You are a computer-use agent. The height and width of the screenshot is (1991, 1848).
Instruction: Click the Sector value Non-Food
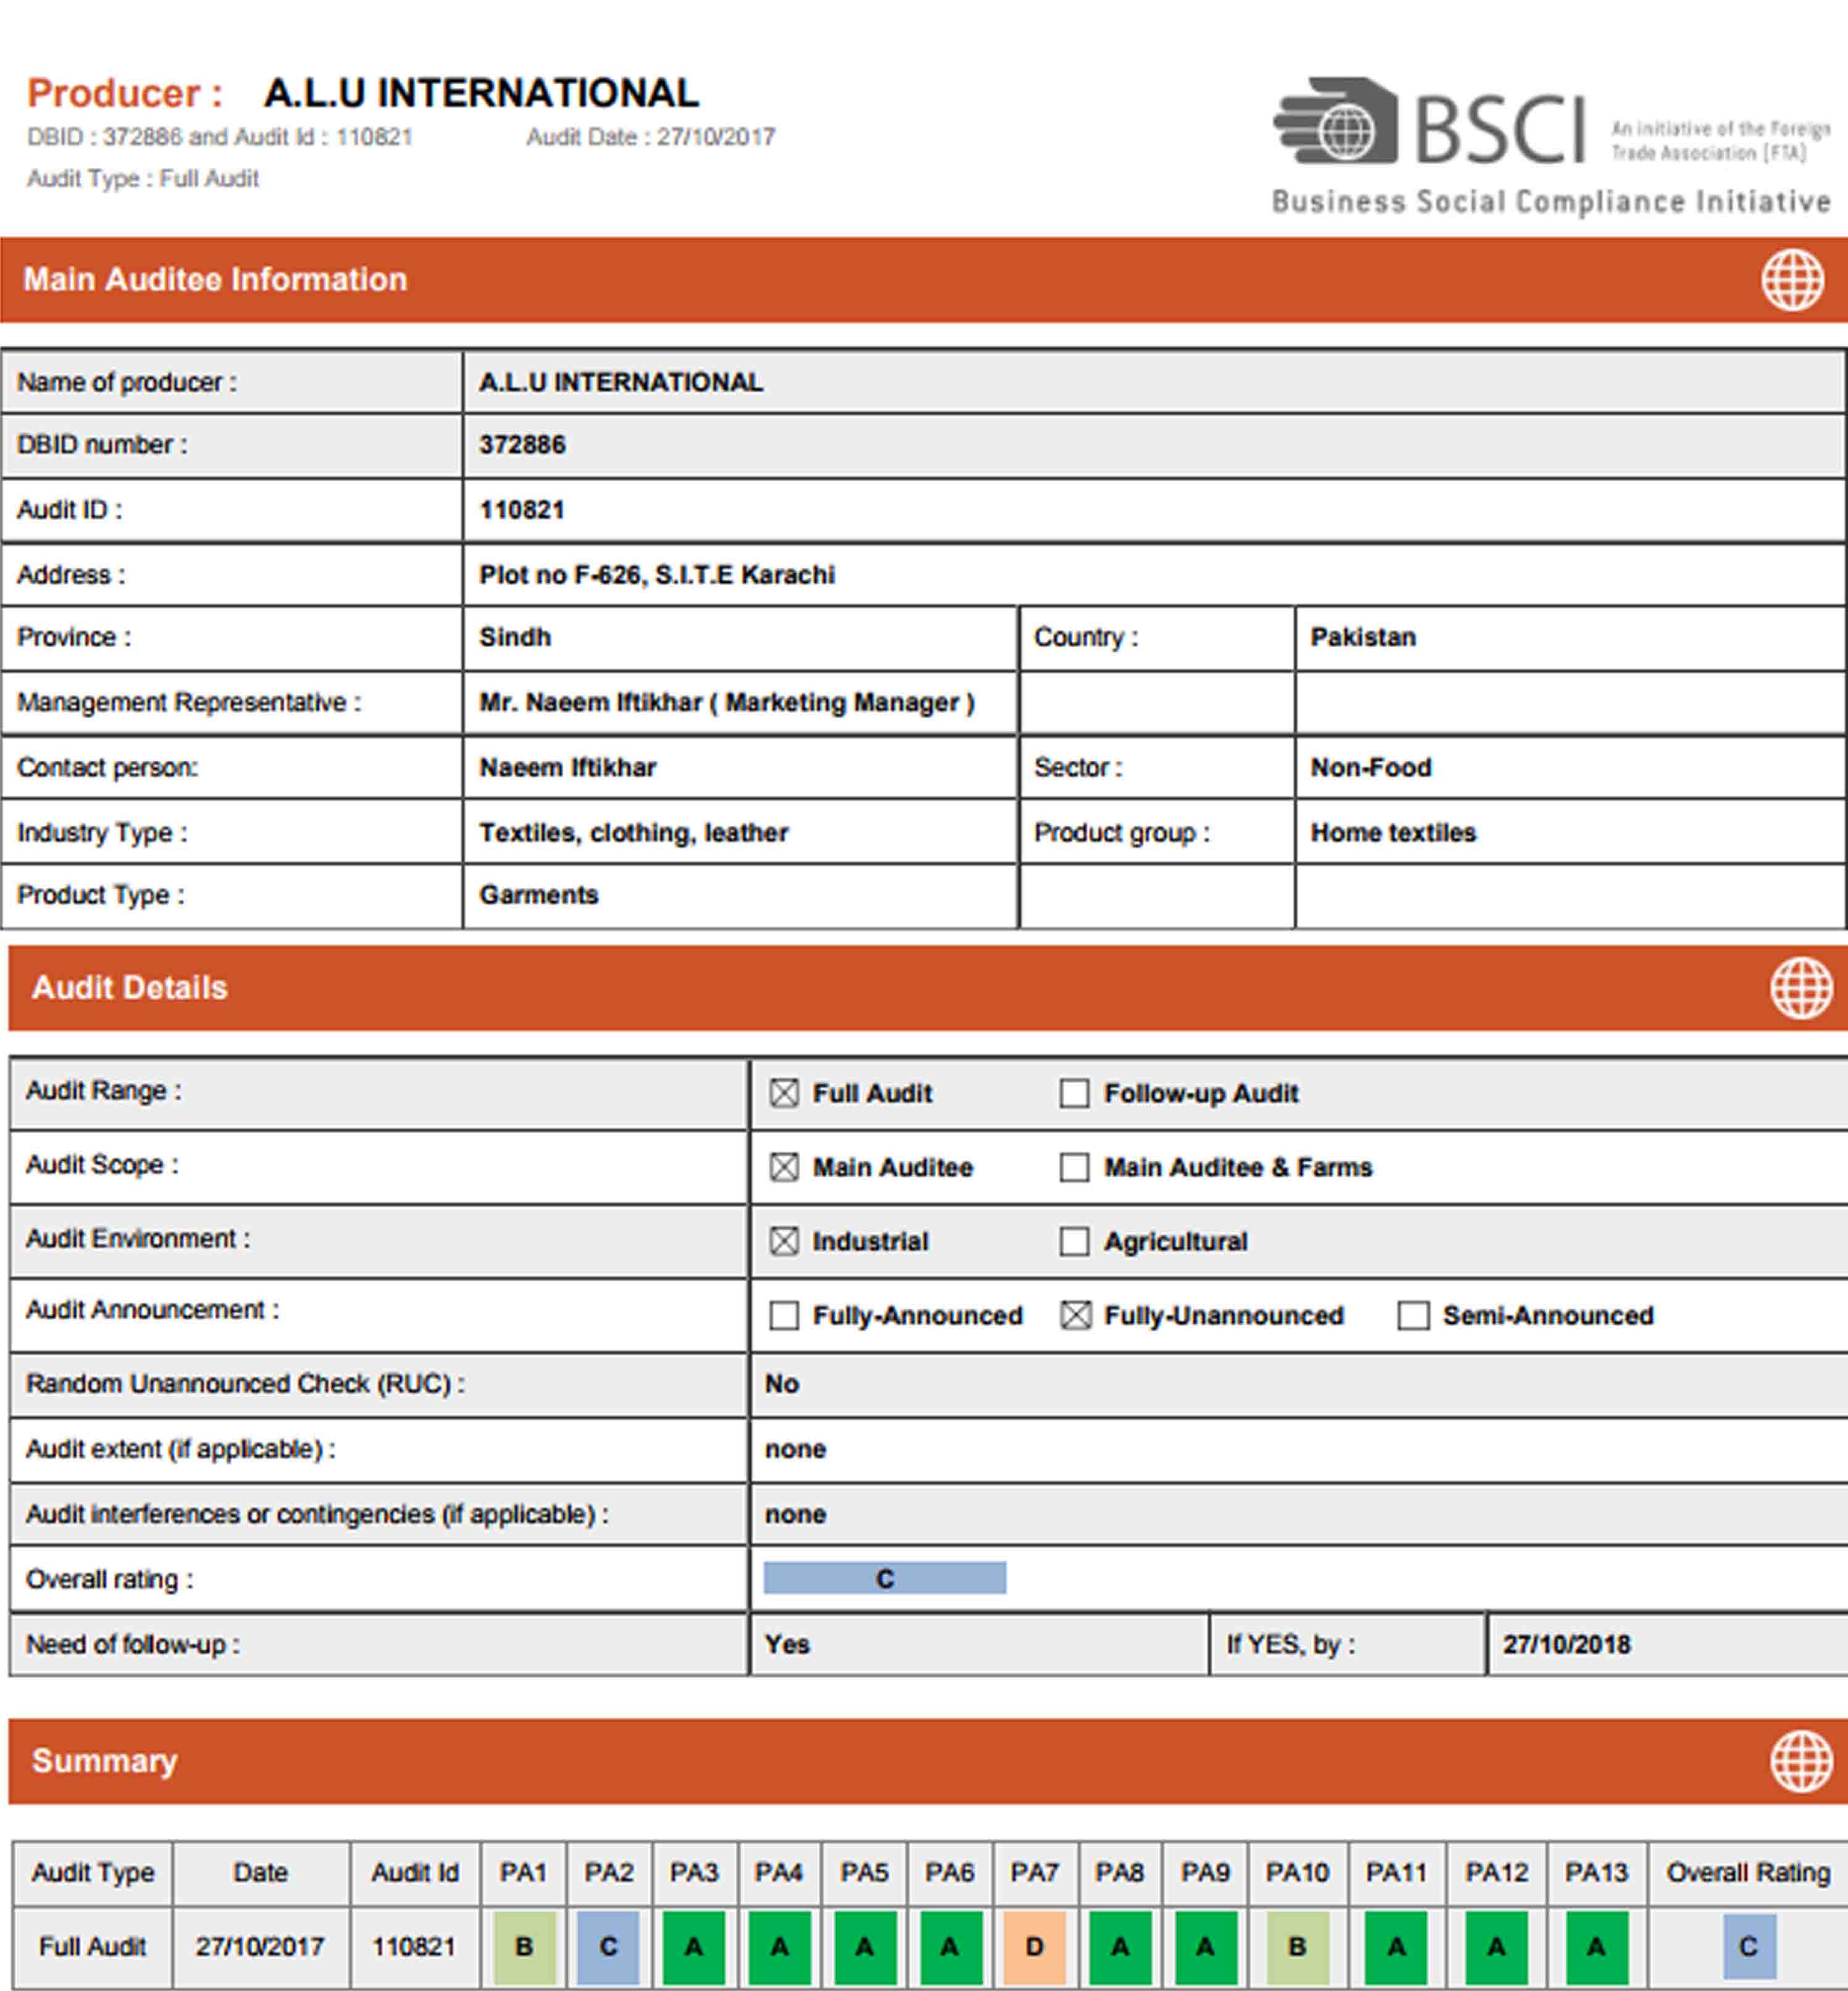(1371, 768)
